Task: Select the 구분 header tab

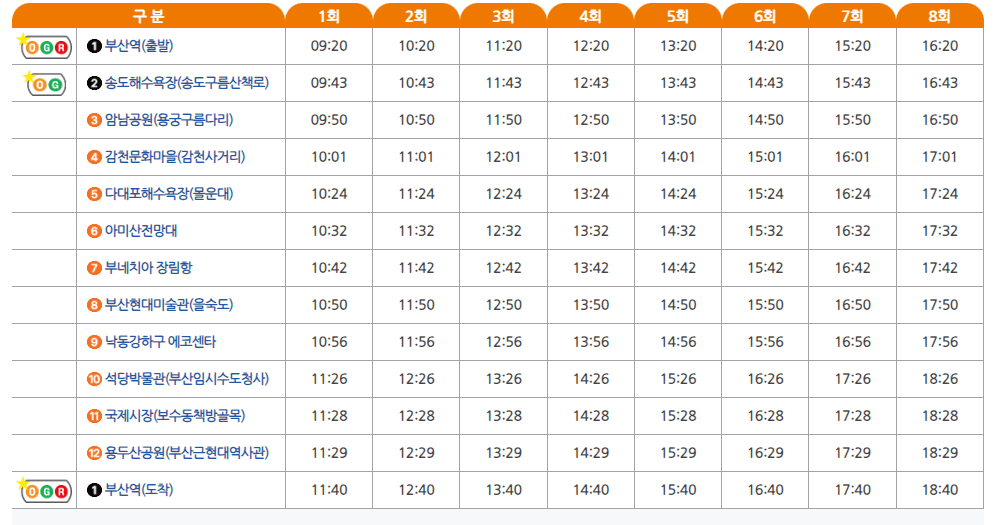Action: 149,15
